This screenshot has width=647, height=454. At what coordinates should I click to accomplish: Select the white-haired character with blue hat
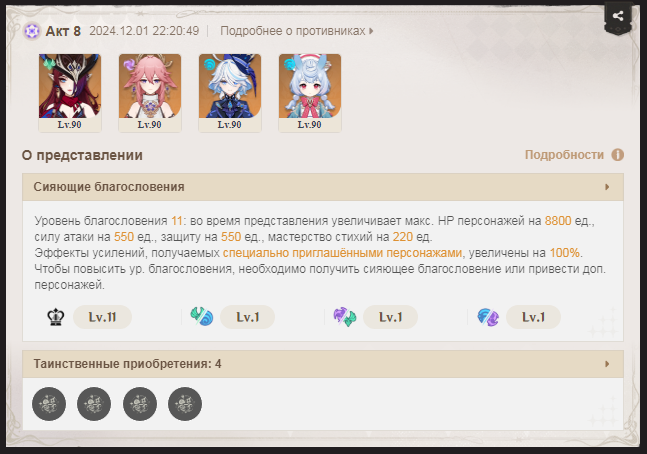tap(230, 93)
